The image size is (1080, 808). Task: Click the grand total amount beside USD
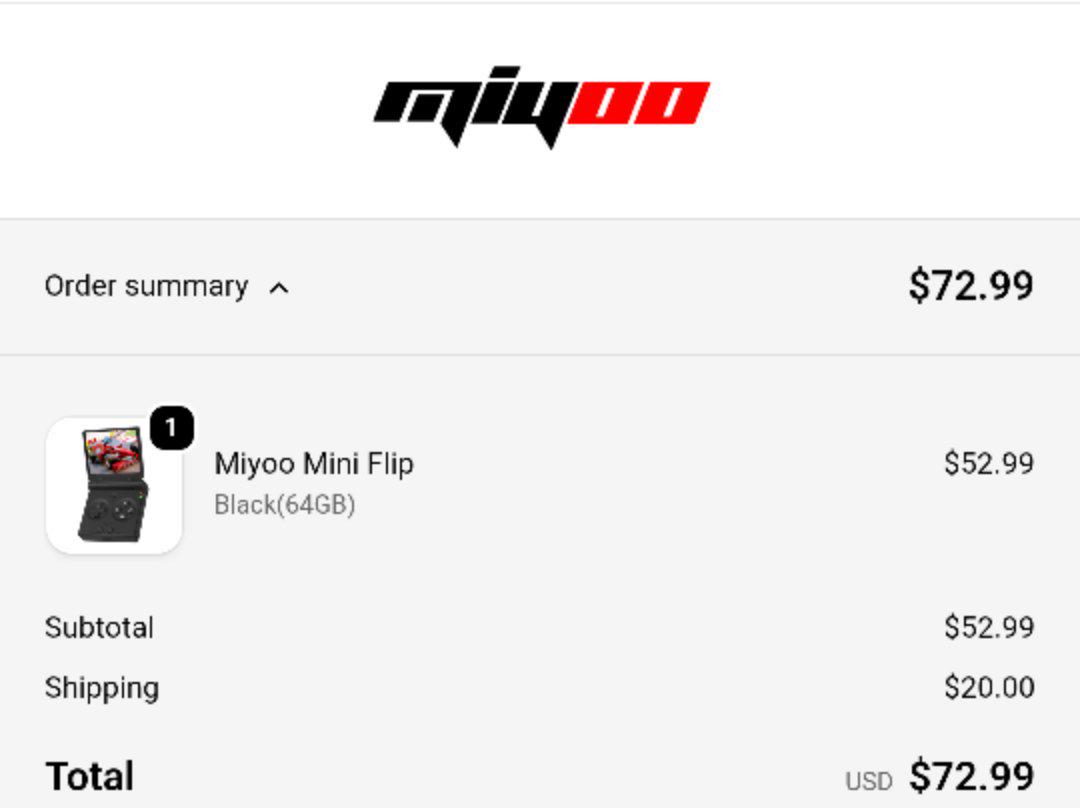pyautogui.click(x=970, y=777)
